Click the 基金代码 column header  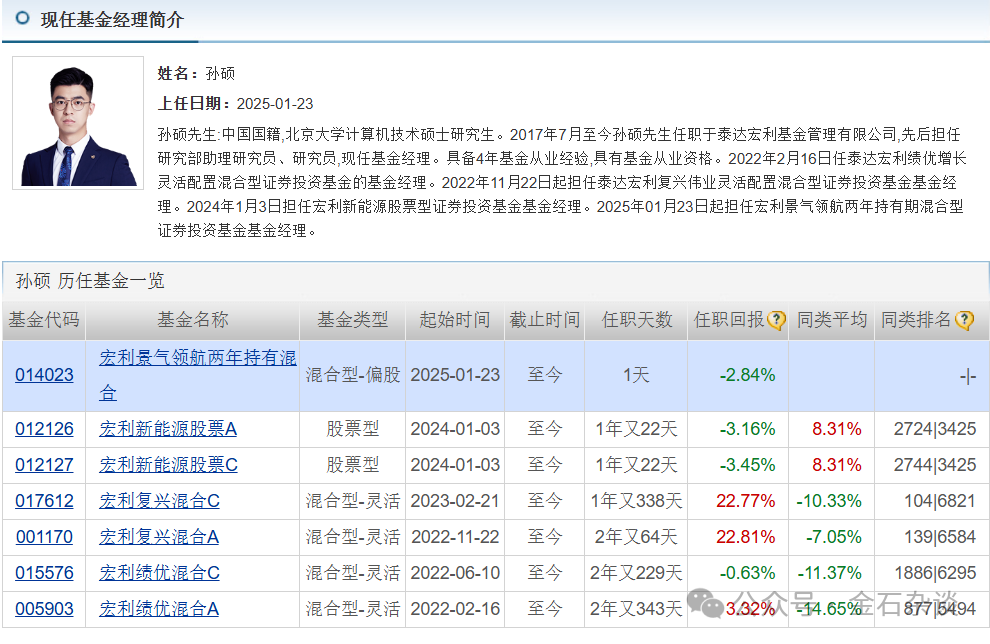point(44,320)
